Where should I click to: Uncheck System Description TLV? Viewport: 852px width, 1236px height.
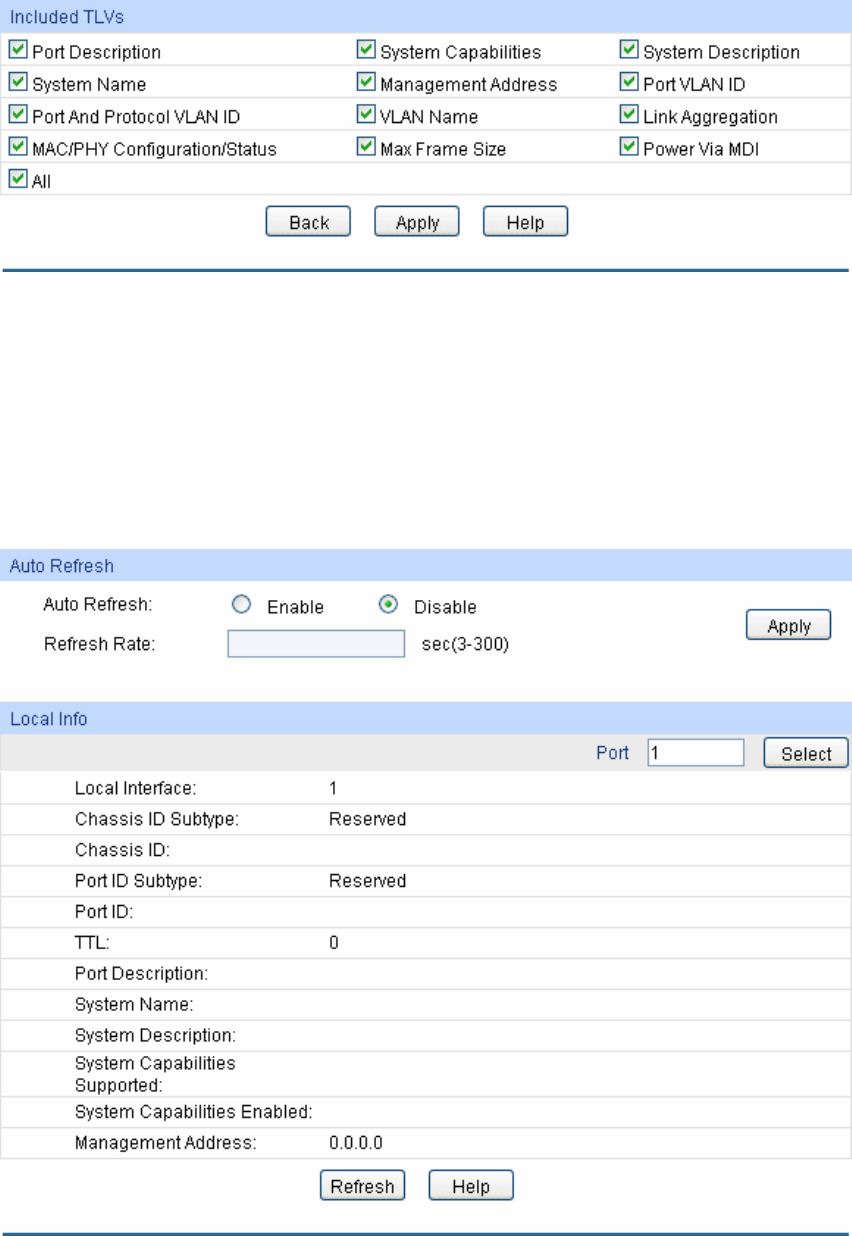tap(628, 51)
